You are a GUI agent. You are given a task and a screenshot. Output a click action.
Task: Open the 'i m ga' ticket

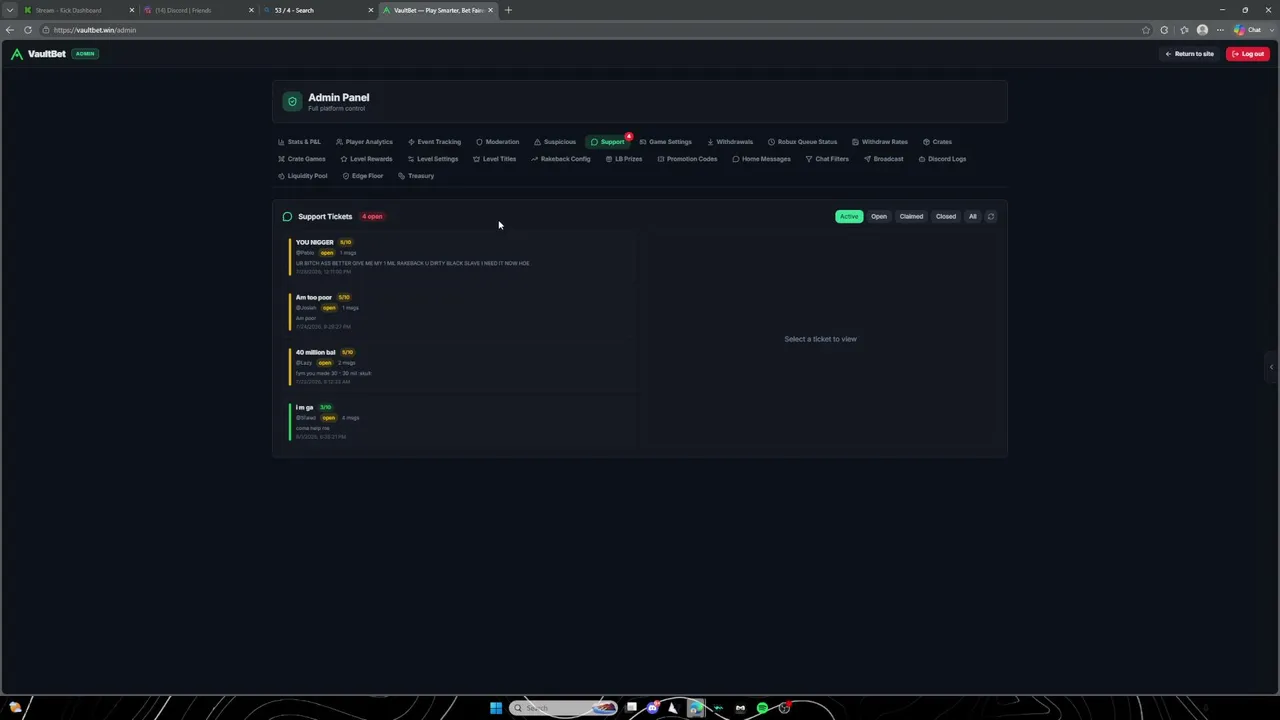pos(460,421)
